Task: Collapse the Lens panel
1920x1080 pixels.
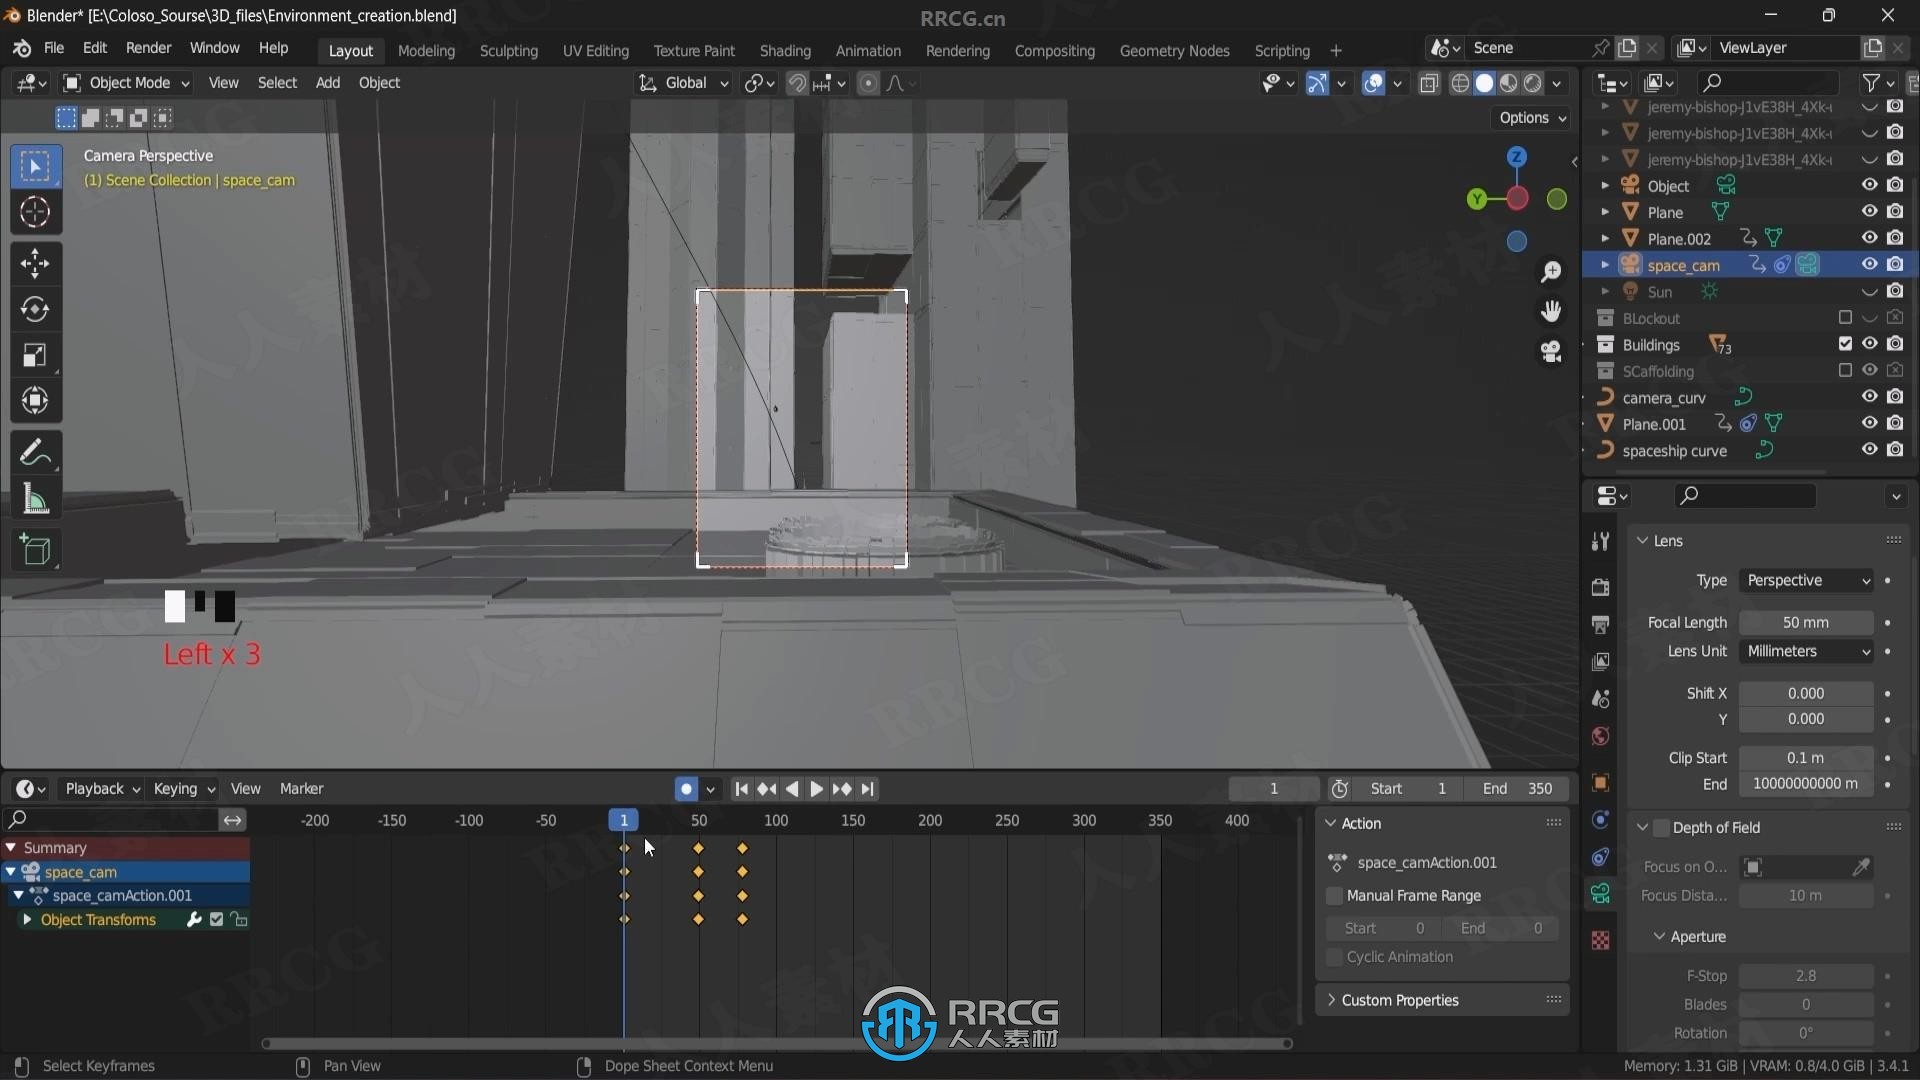Action: 1642,541
